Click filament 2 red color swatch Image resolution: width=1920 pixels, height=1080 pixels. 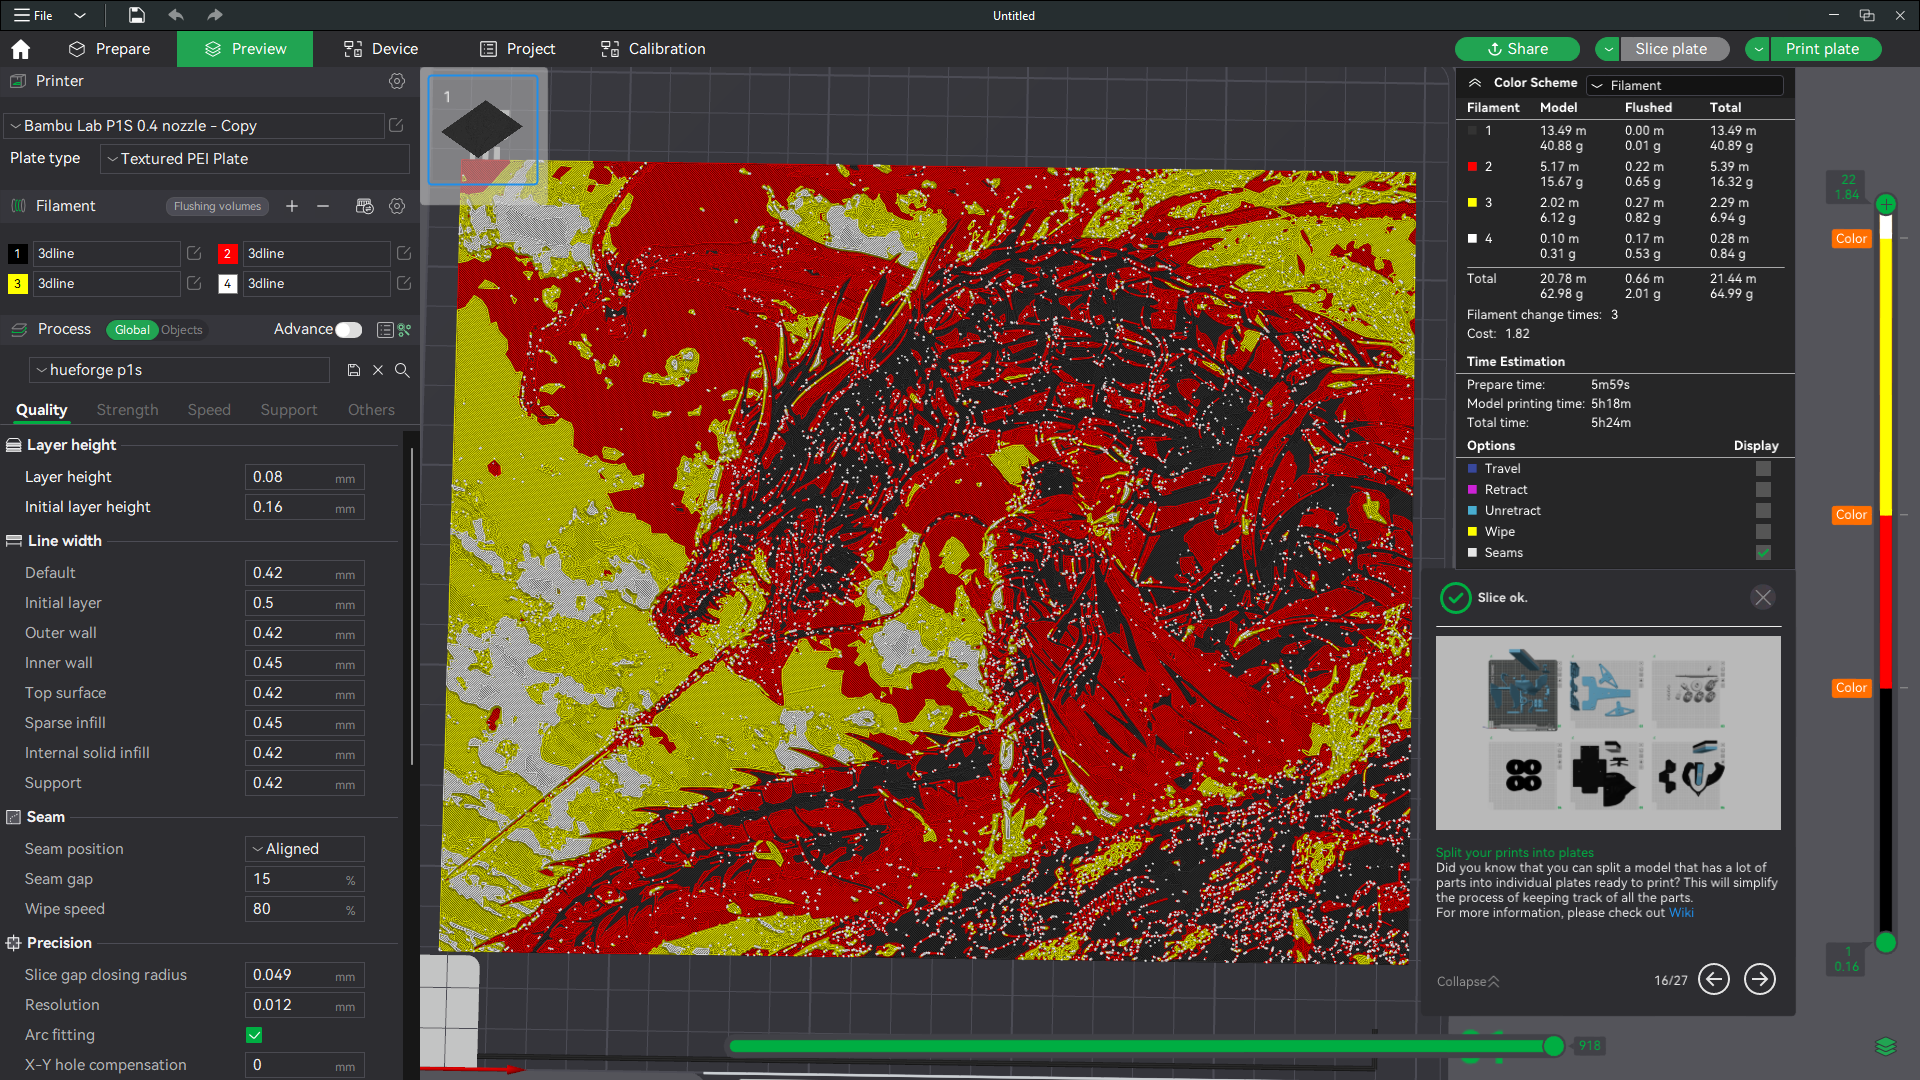pyautogui.click(x=227, y=254)
